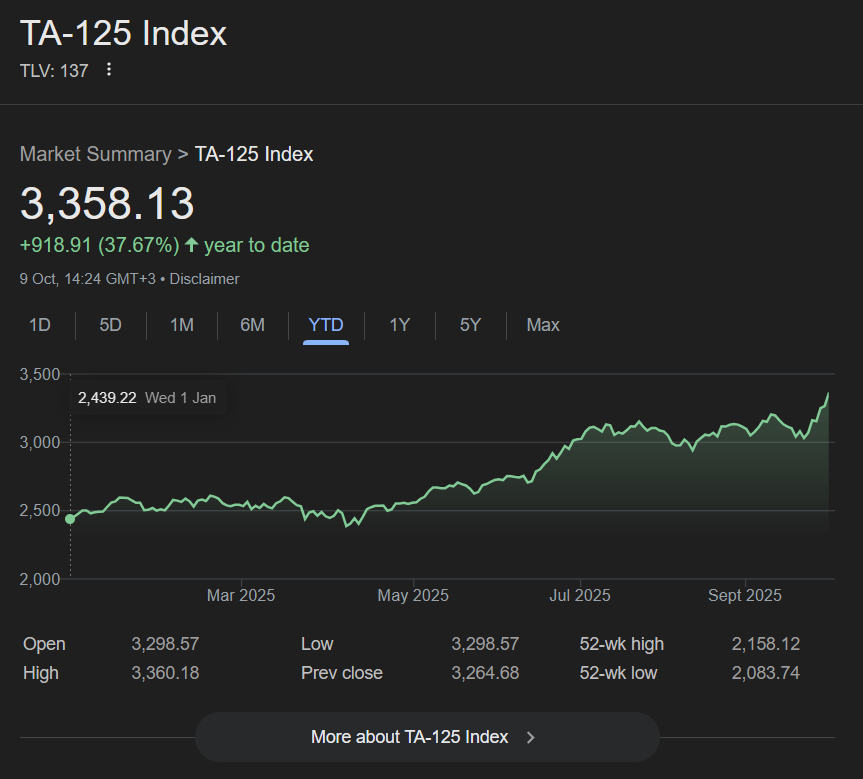Screen dimensions: 863x779
Task: Click More about TA-125 Index button
Action: pos(427,737)
